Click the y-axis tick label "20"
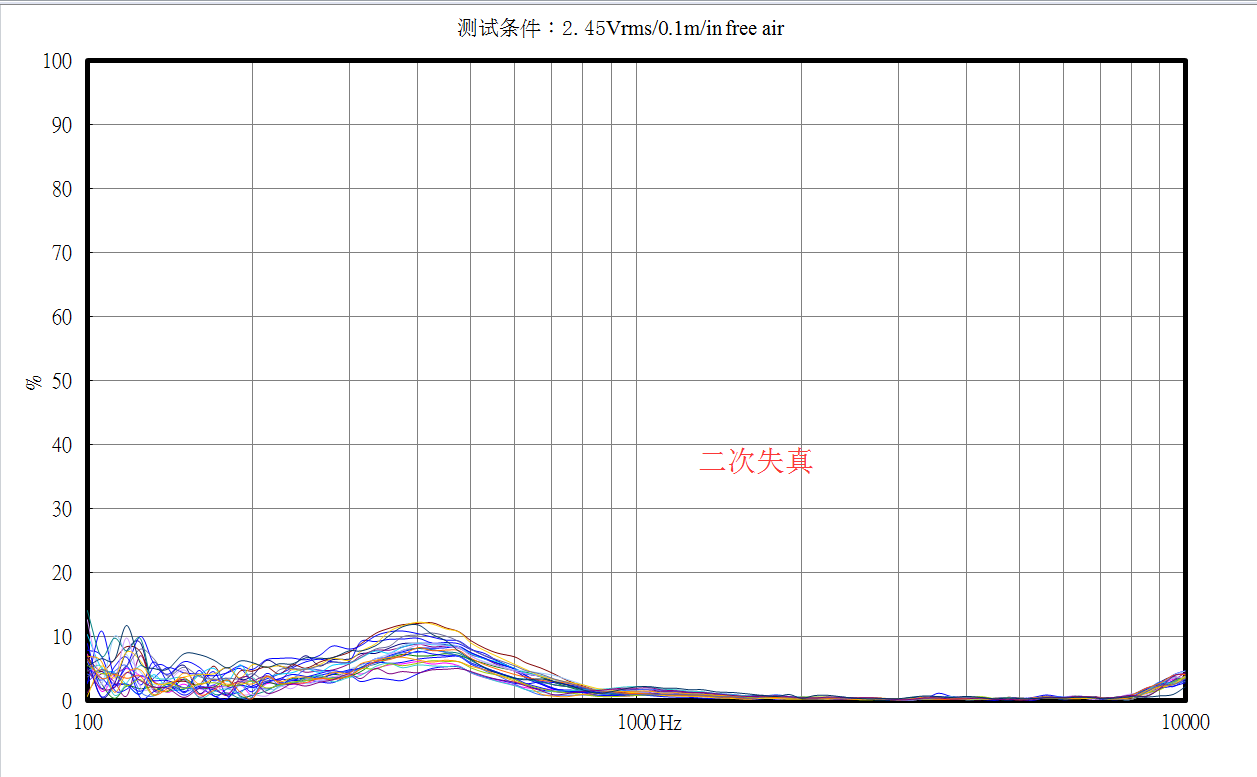The image size is (1257, 777). tap(62, 573)
